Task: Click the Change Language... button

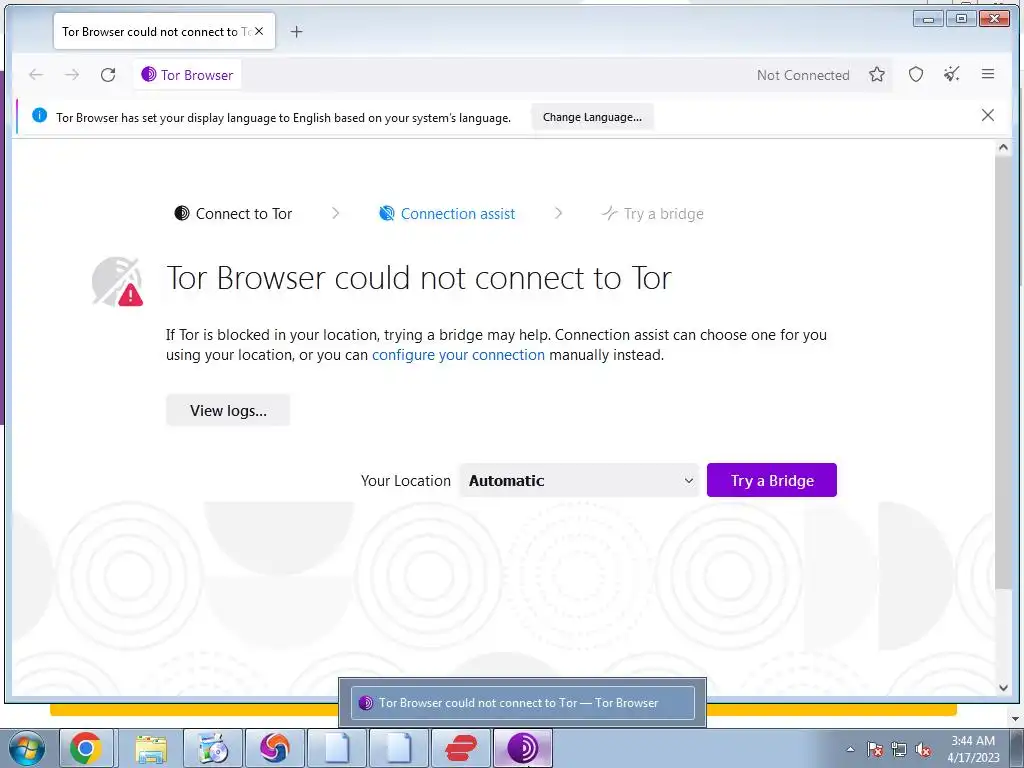Action: coord(592,117)
